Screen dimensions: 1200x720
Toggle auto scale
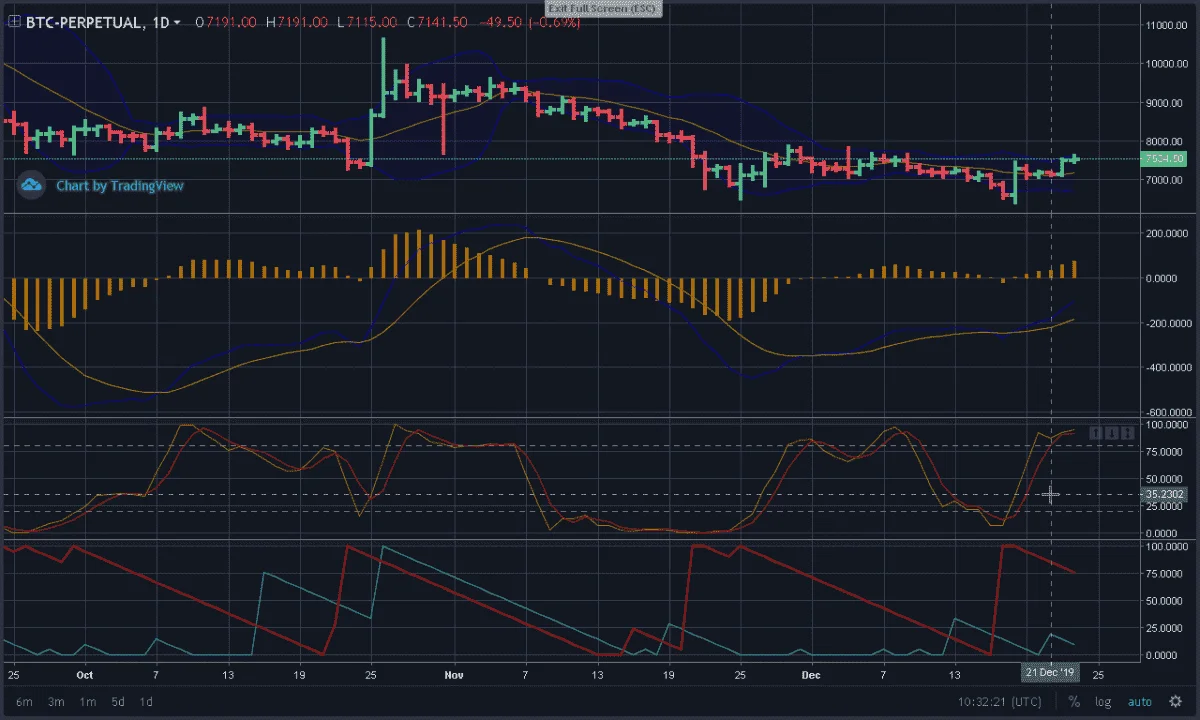point(1140,701)
